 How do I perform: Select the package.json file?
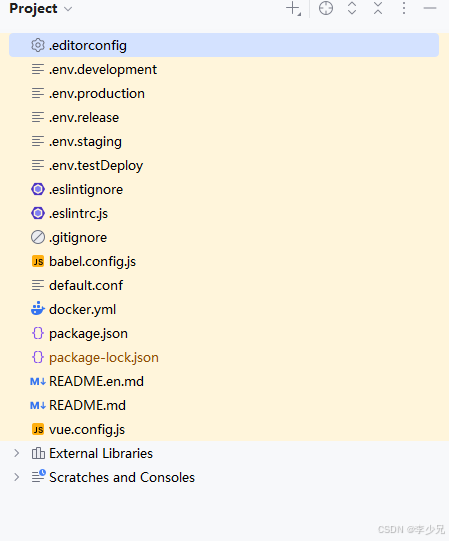pyautogui.click(x=224, y=333)
